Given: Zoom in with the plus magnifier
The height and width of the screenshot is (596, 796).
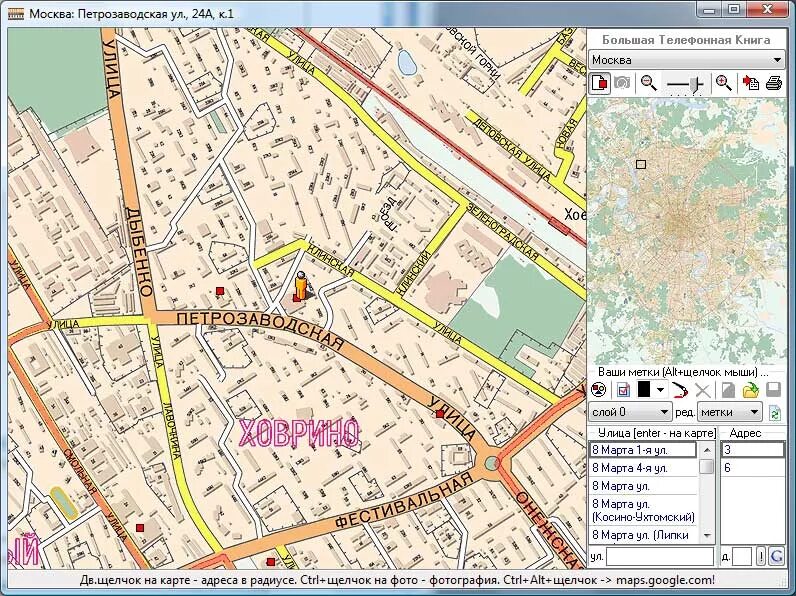Looking at the screenshot, I should coord(723,82).
